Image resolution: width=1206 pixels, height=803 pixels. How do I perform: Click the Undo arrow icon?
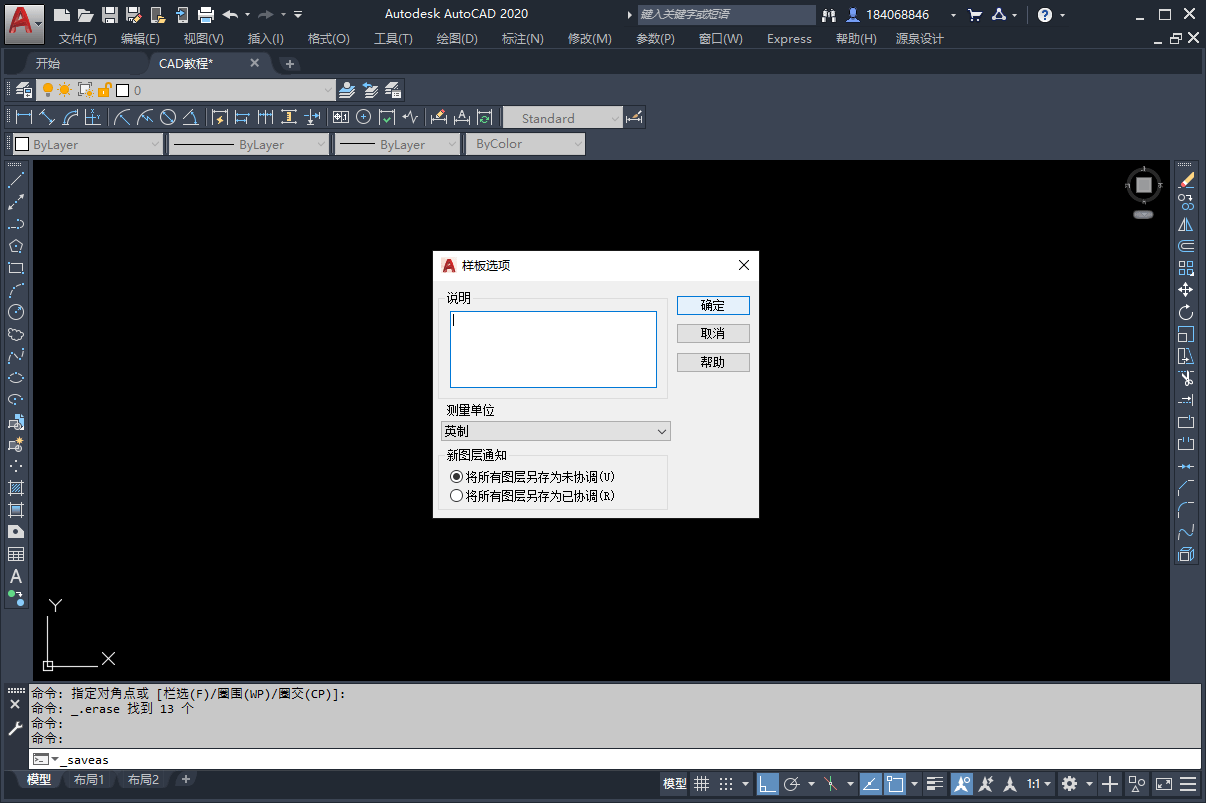click(x=230, y=15)
